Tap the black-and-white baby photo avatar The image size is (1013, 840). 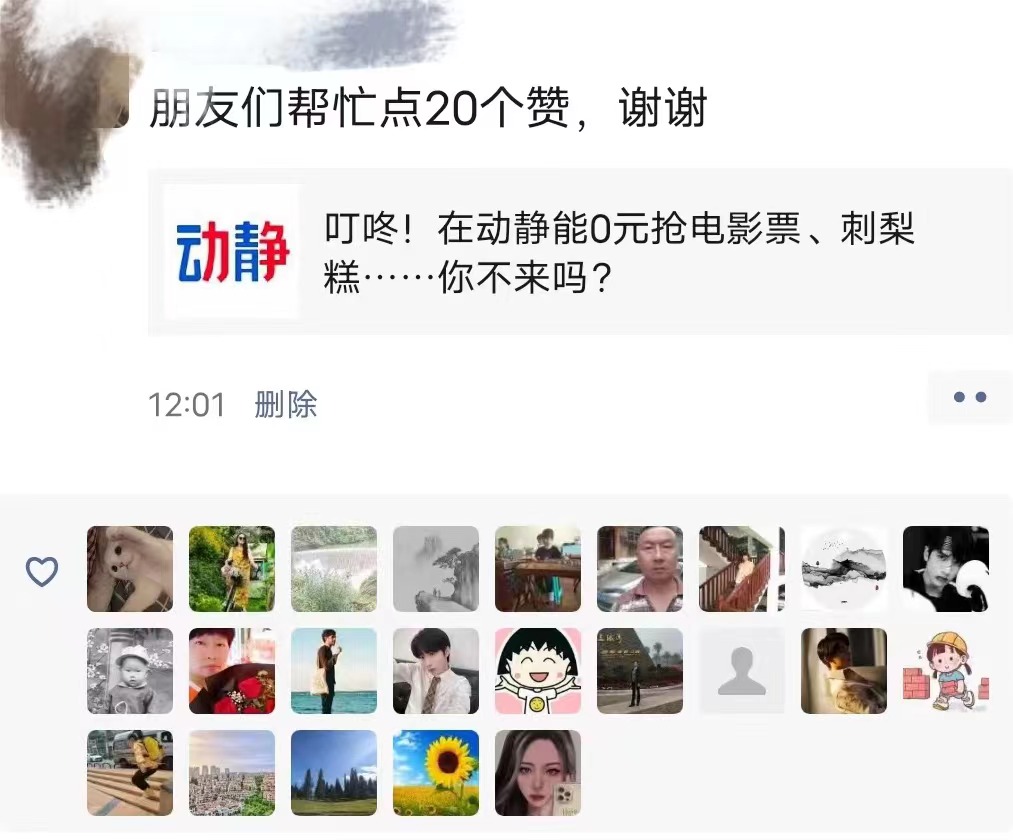(130, 671)
